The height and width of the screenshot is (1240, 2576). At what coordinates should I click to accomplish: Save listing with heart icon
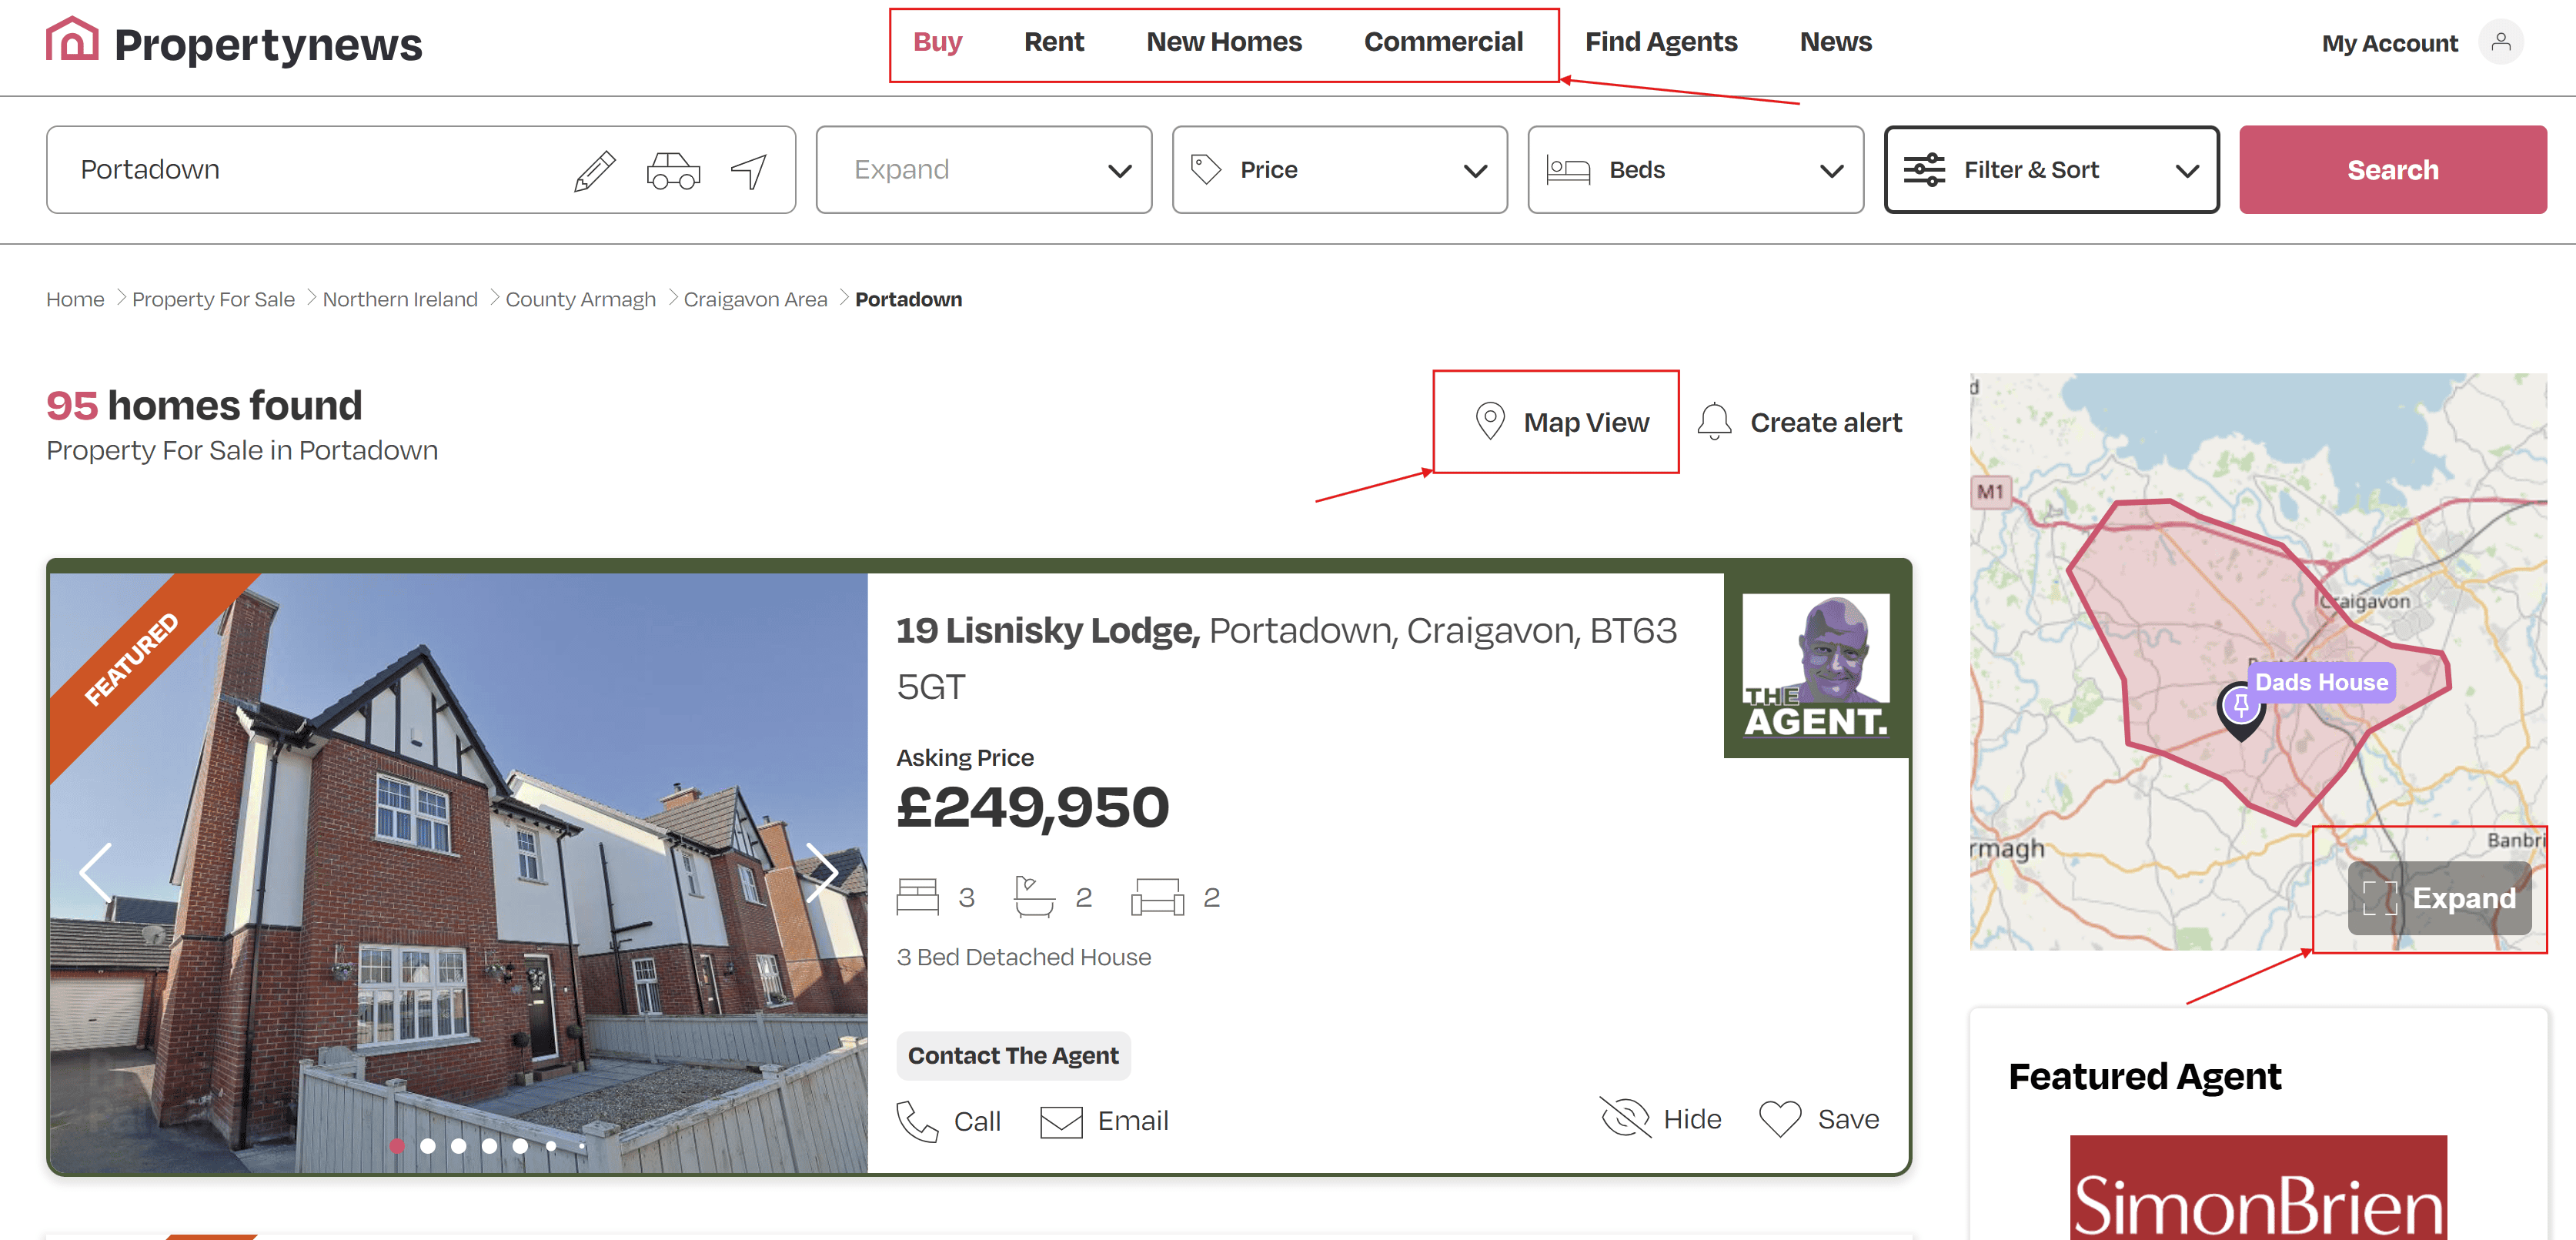click(1780, 1119)
